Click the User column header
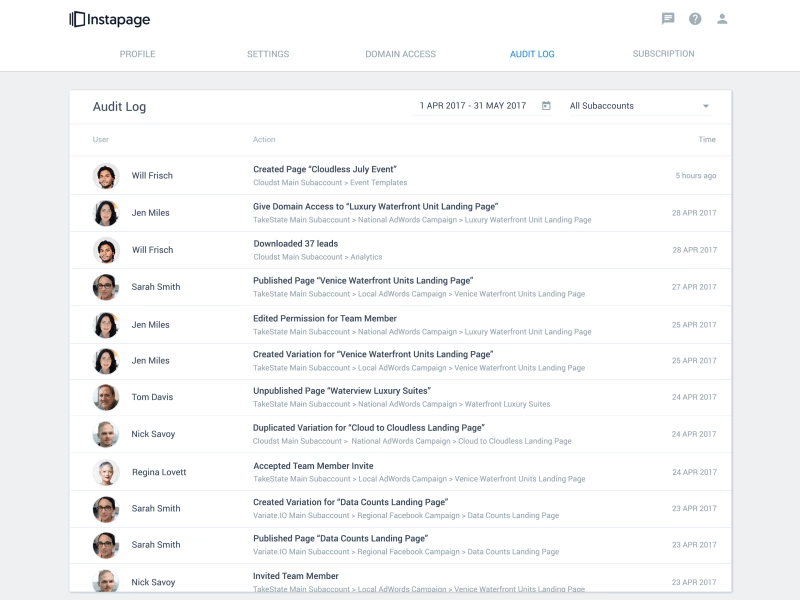 click(x=101, y=139)
